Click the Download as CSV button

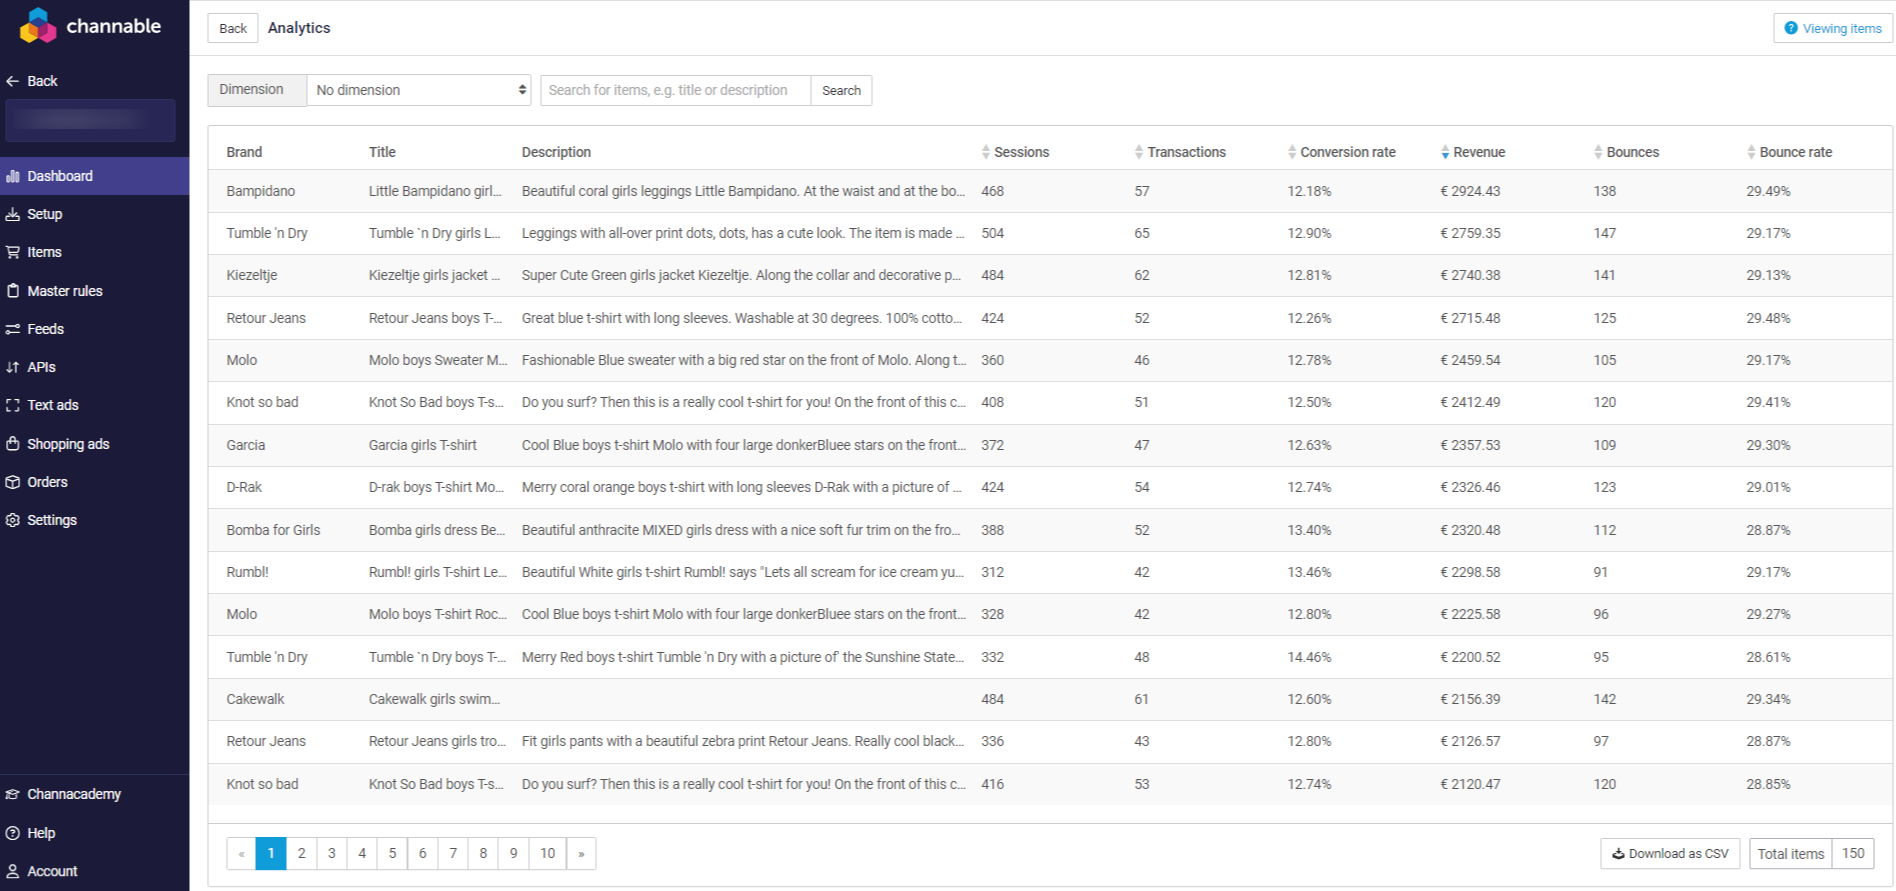(x=1670, y=853)
